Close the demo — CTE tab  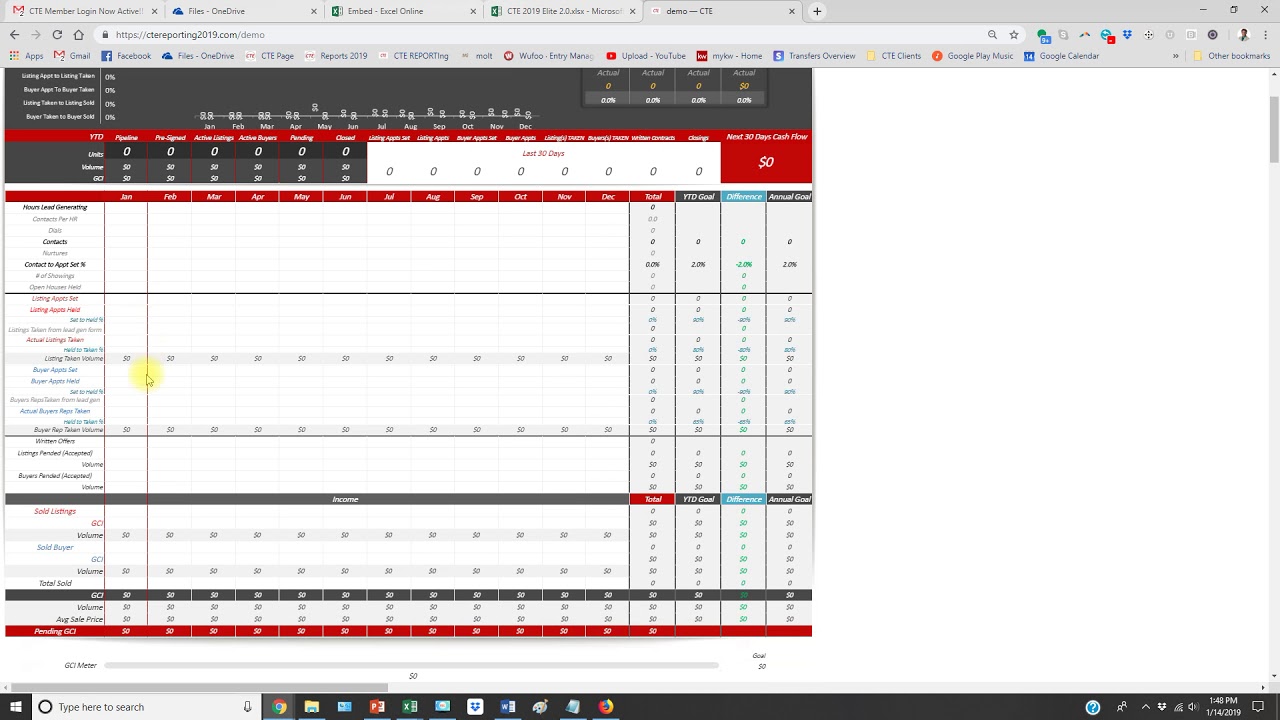pos(792,11)
